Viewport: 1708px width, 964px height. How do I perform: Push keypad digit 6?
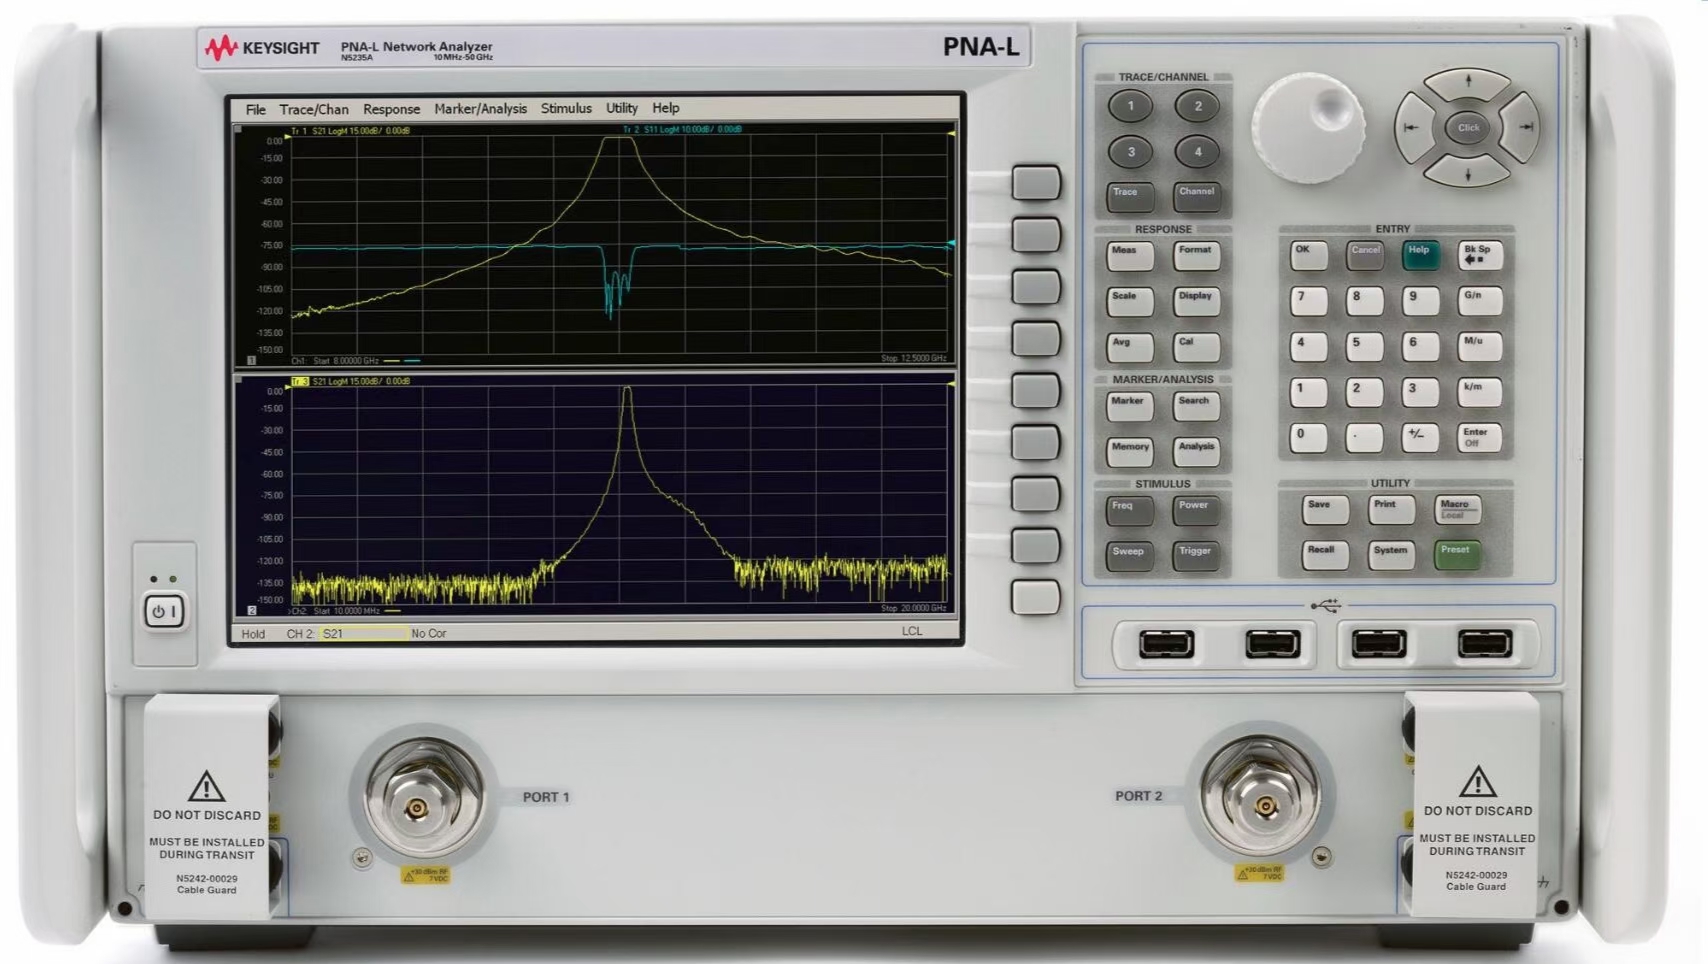click(1420, 347)
